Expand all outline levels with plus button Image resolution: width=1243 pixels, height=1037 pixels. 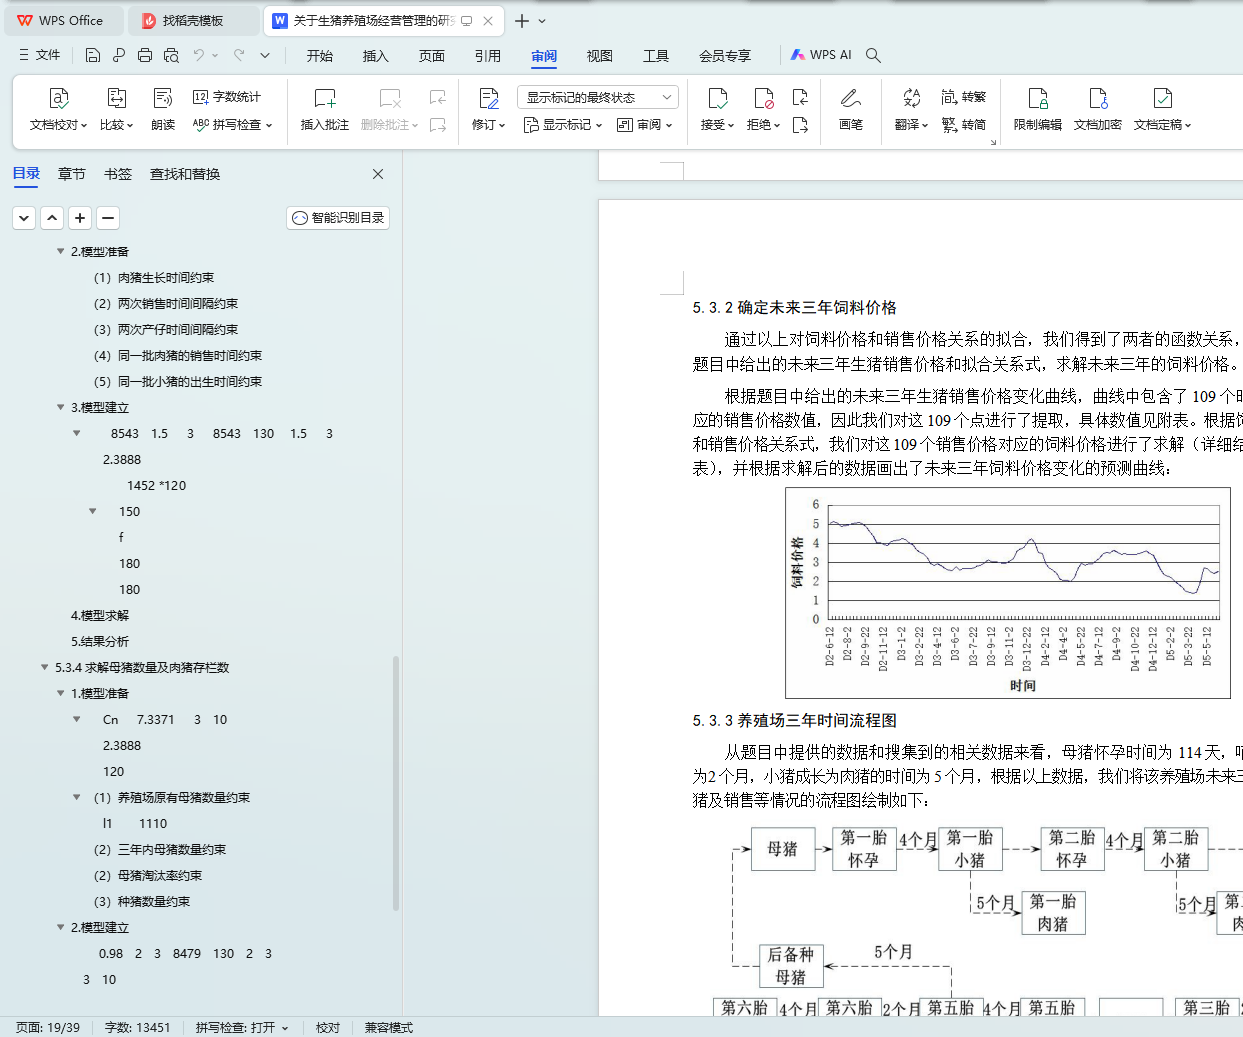(80, 217)
